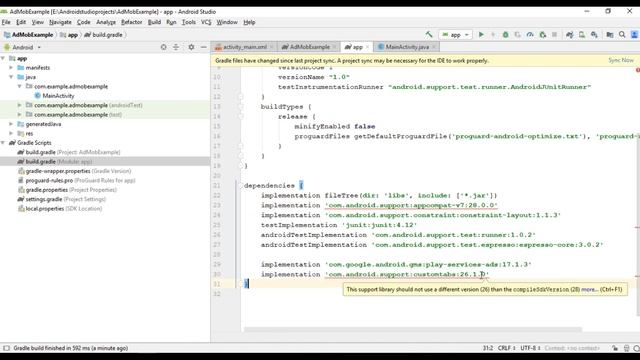Open the Build menu
This screenshot has width=640, height=360.
coord(154,22)
